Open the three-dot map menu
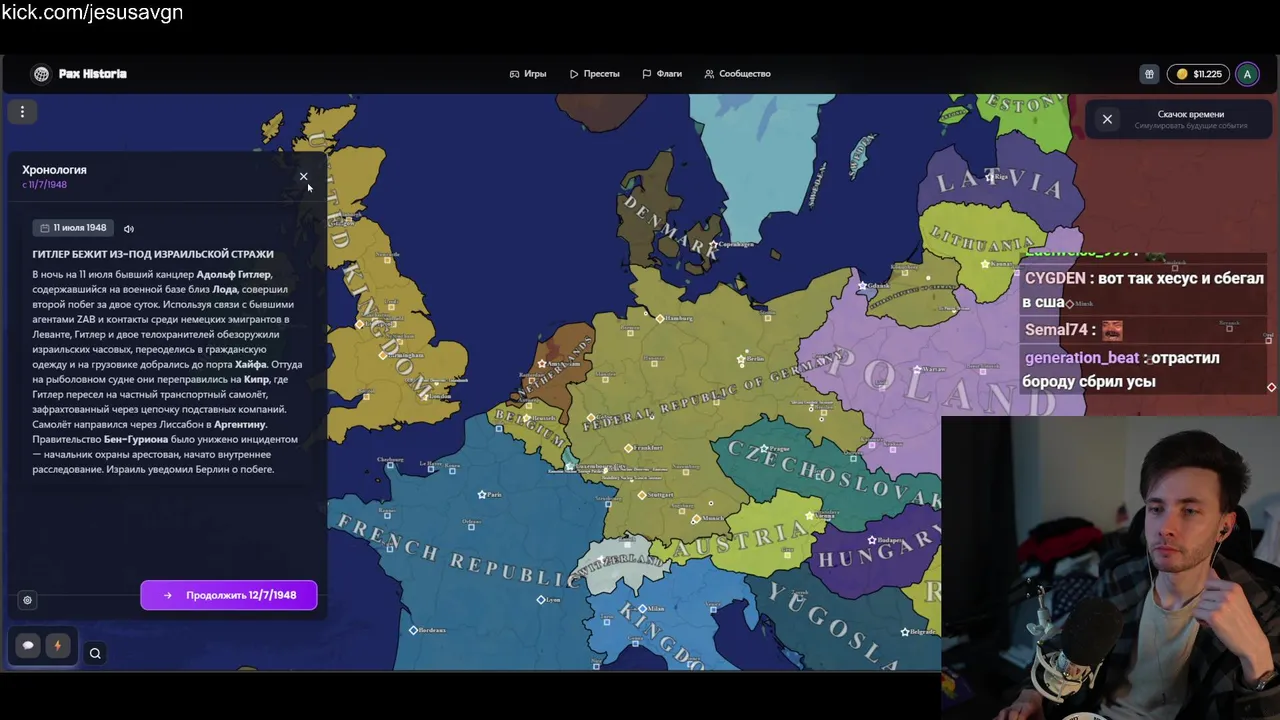 pyautogui.click(x=22, y=112)
